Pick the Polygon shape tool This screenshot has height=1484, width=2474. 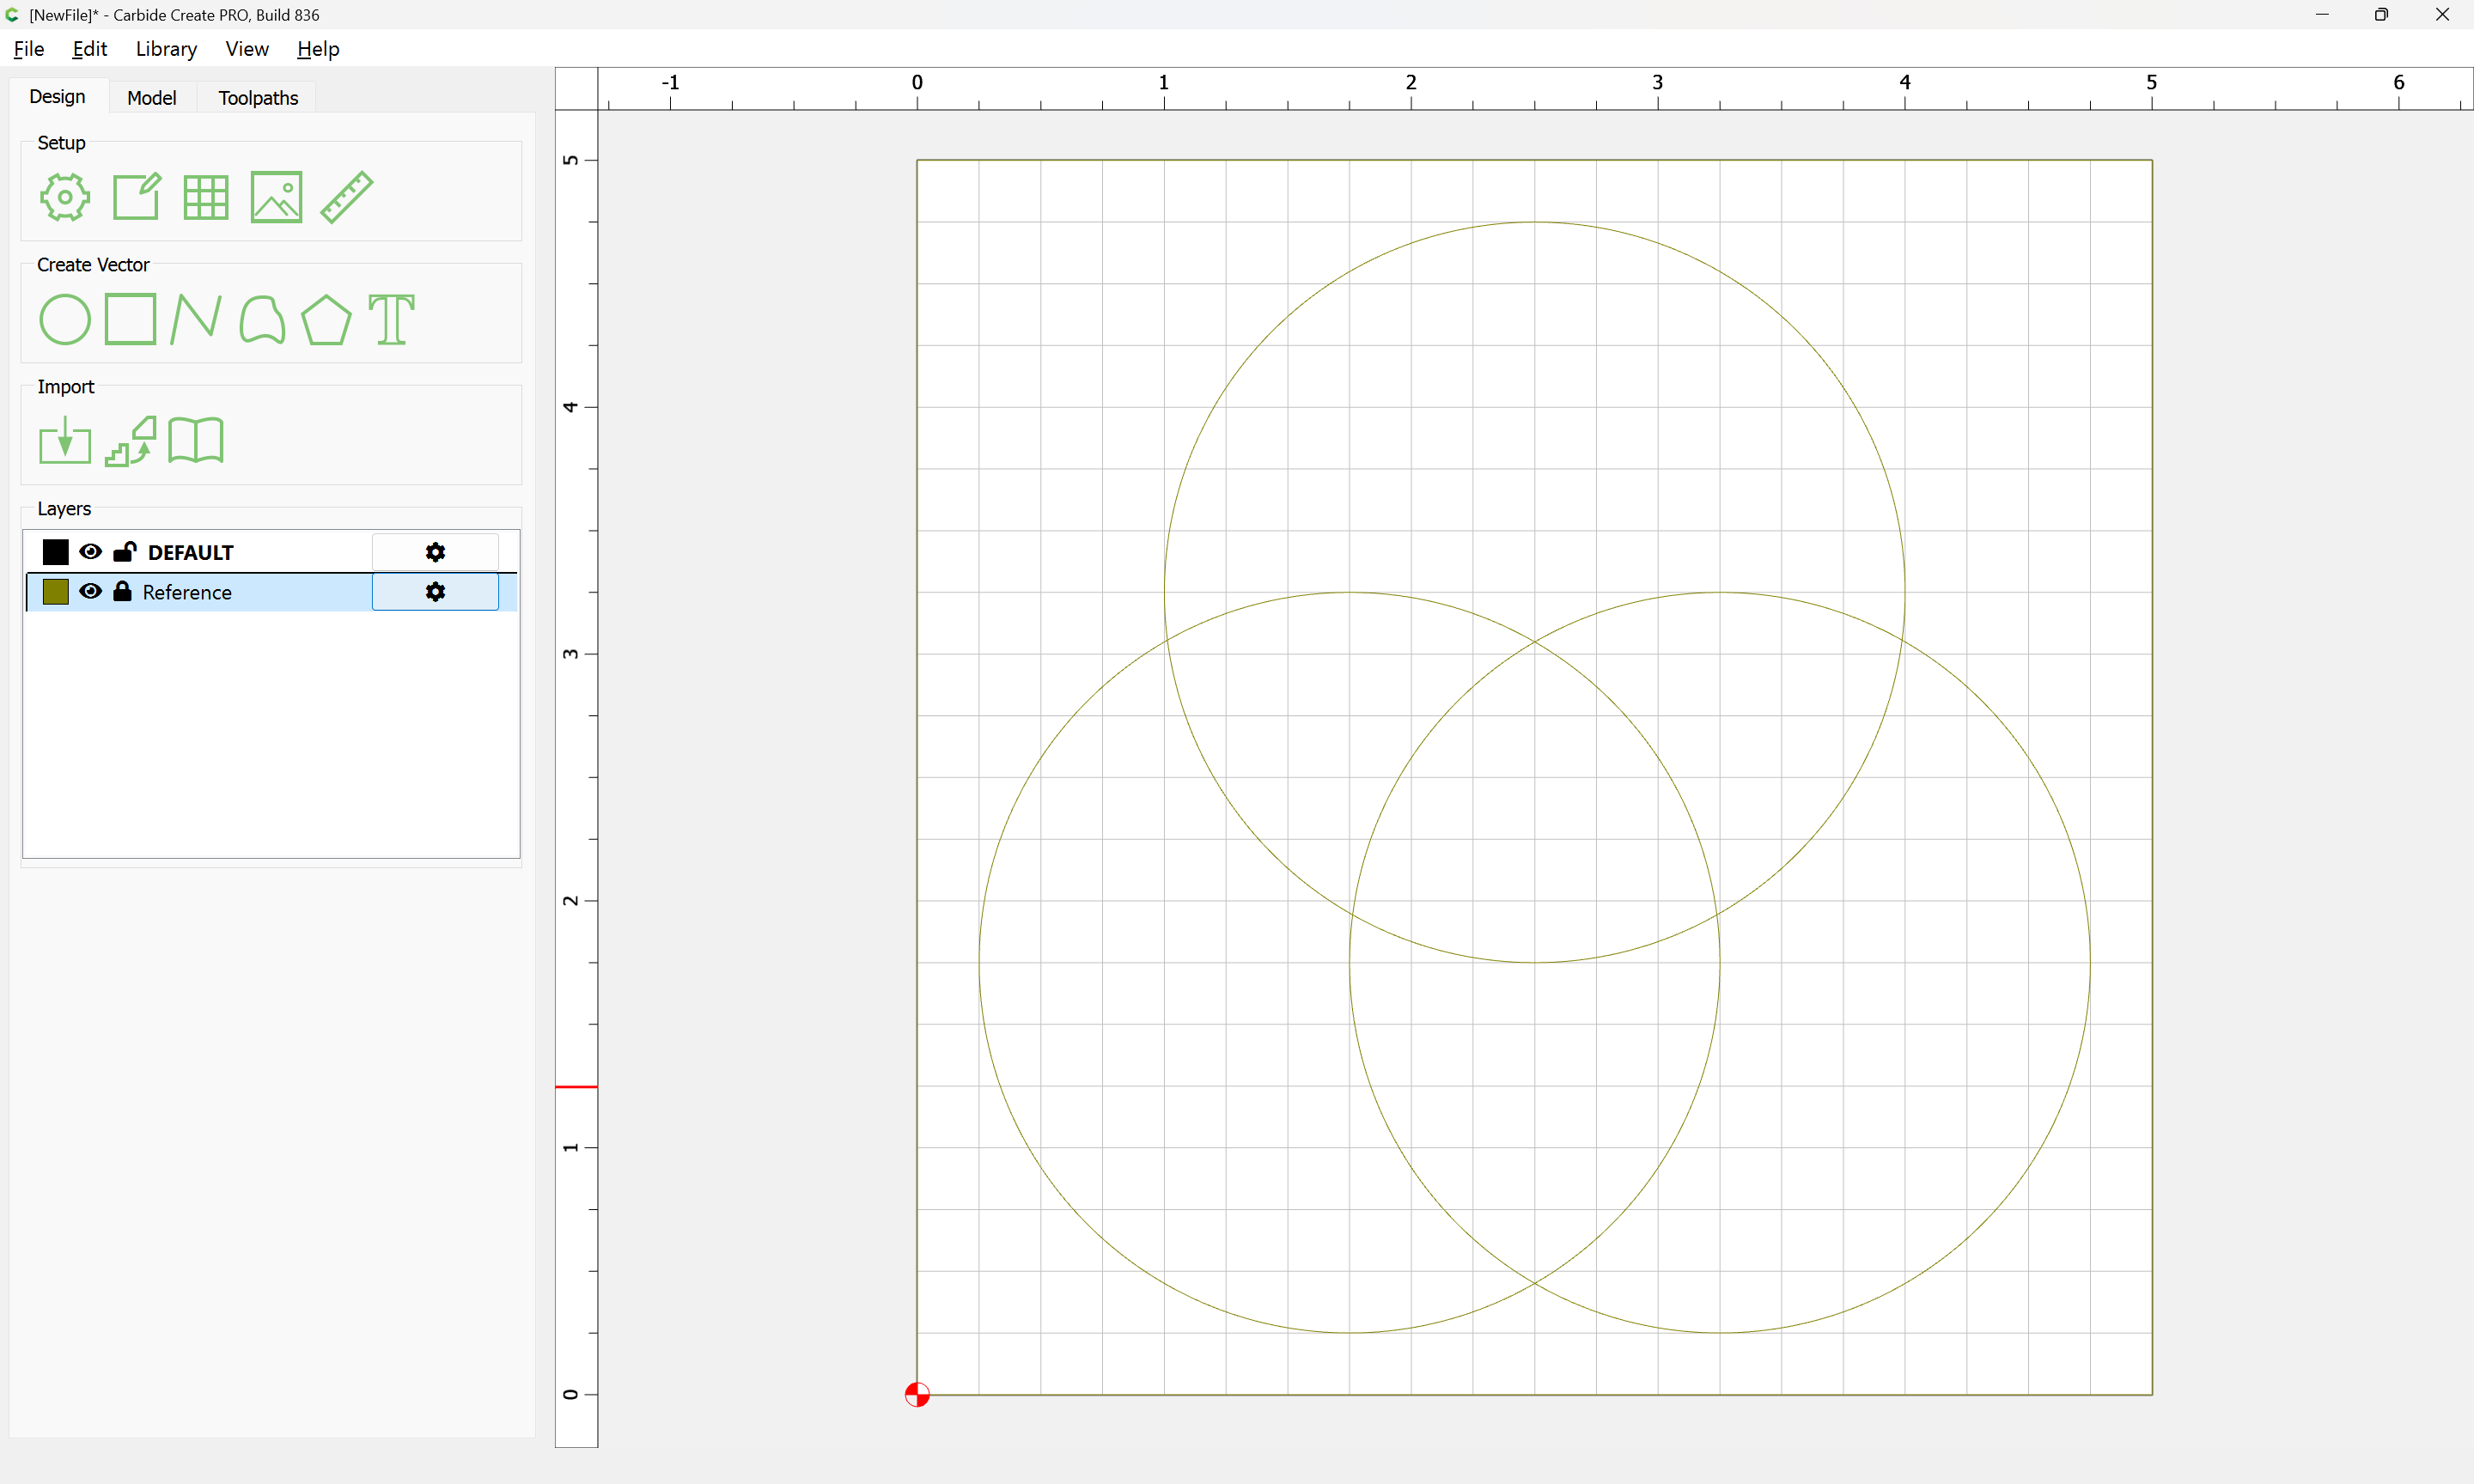coord(326,320)
